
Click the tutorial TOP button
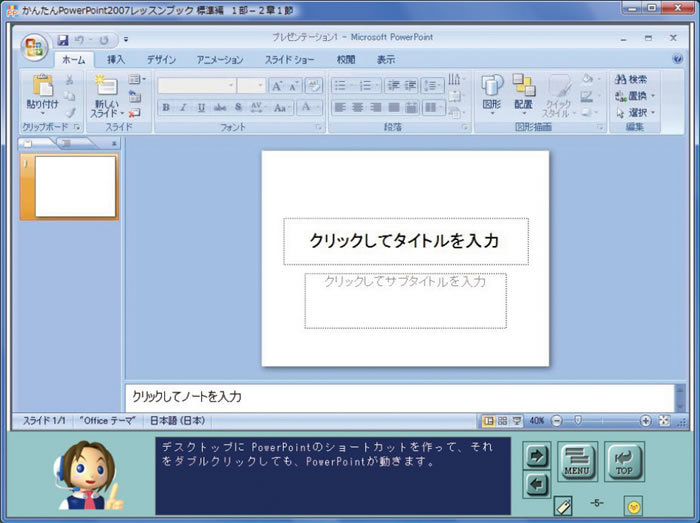coord(624,461)
